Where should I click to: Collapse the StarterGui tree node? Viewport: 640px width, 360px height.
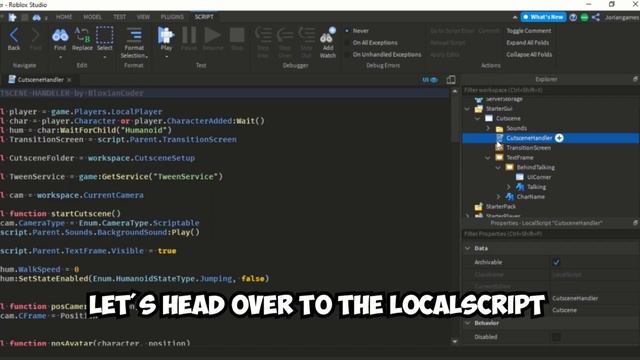click(467, 109)
